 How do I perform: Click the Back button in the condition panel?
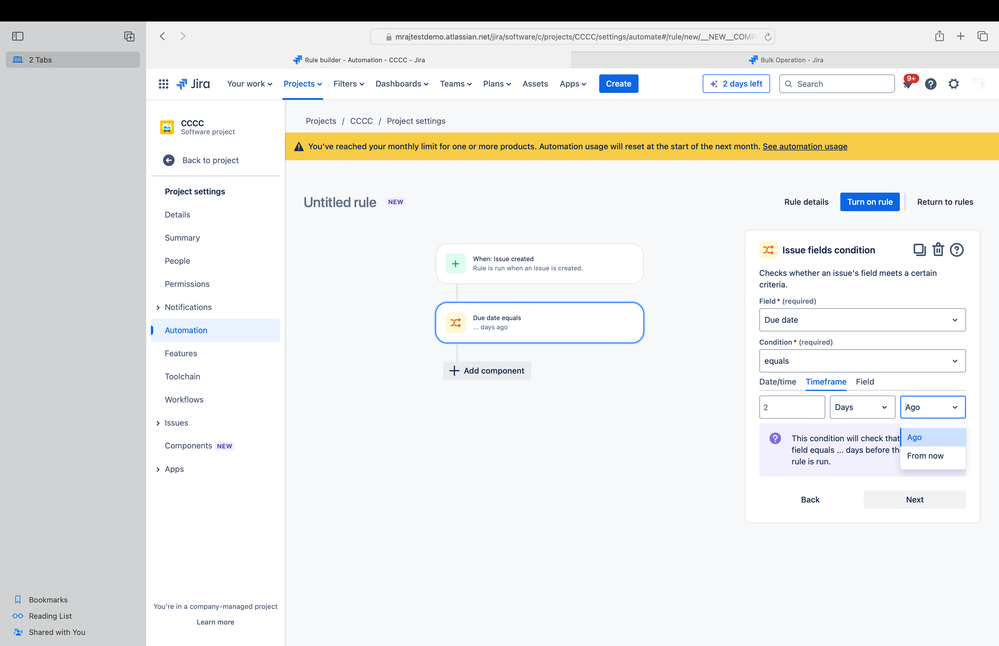[x=810, y=499]
